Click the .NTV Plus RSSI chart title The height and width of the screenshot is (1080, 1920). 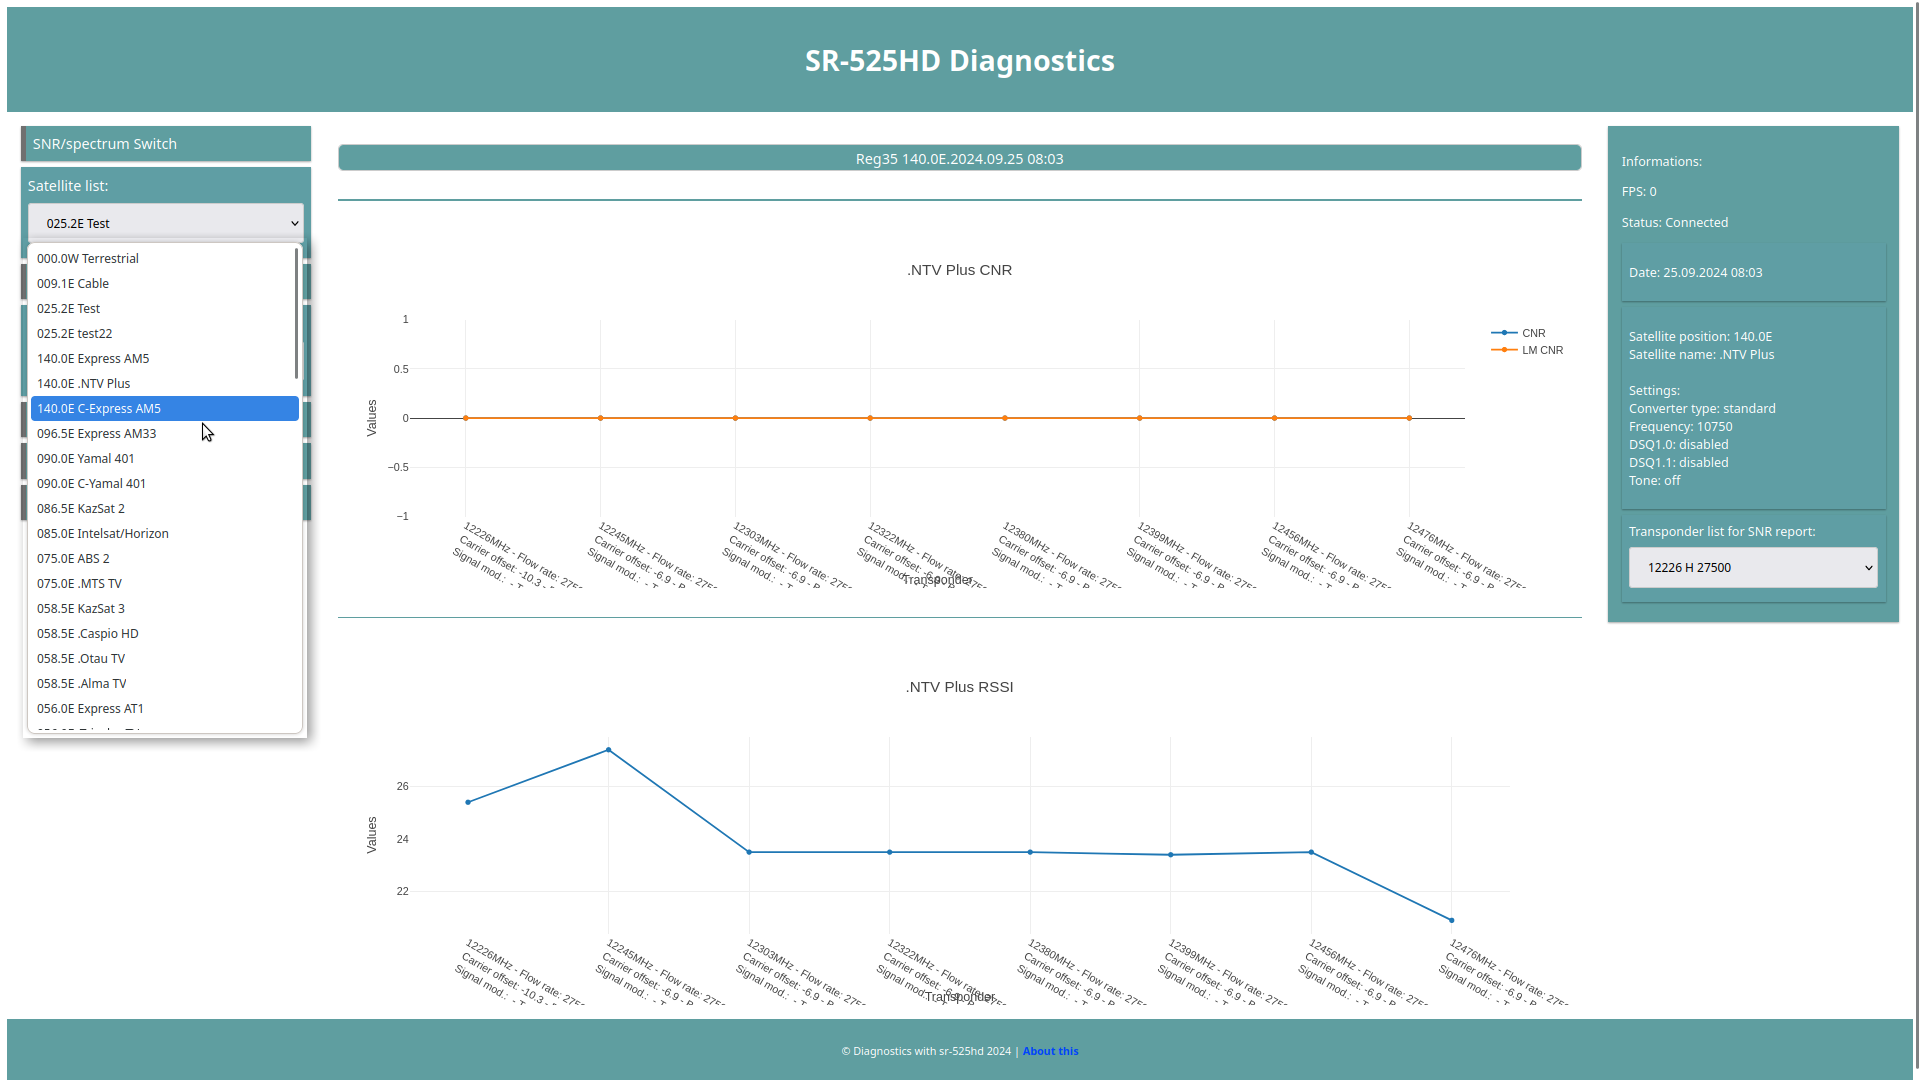point(959,687)
